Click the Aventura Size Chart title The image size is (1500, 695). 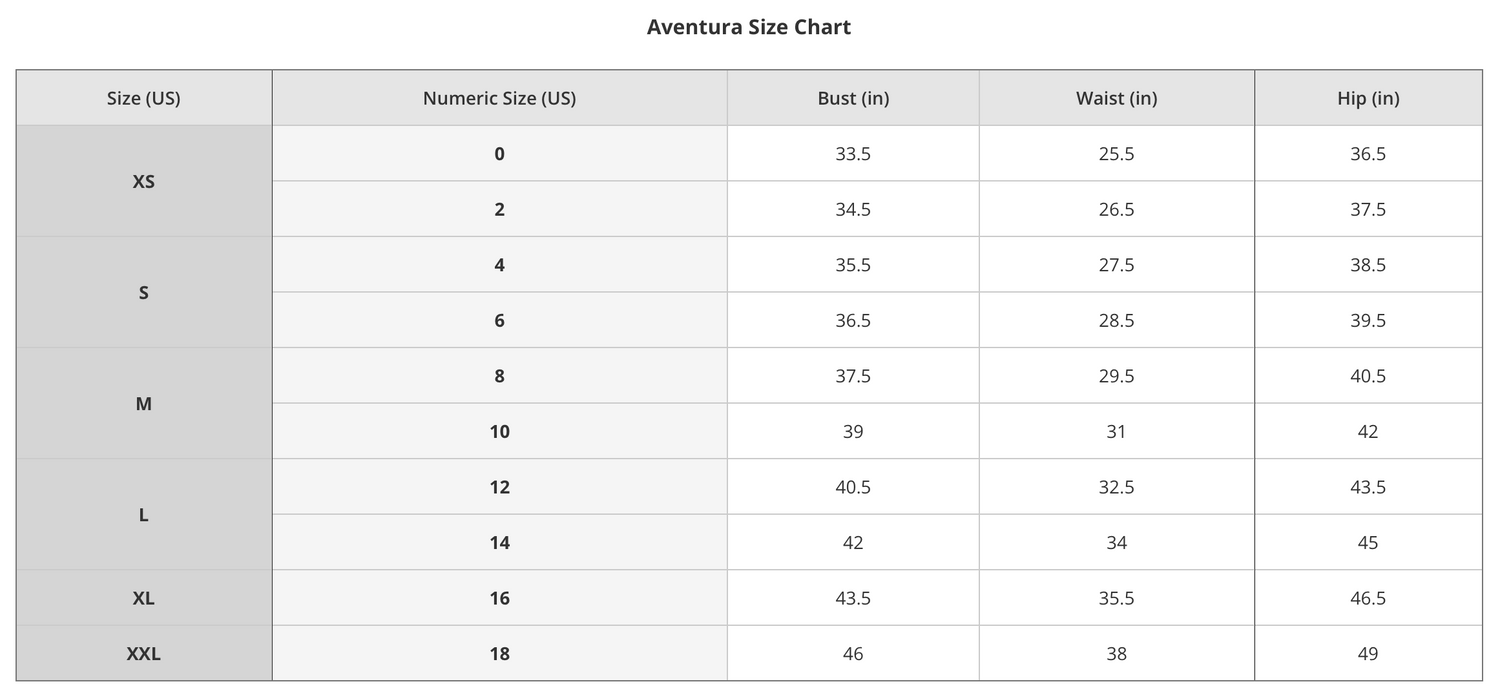pyautogui.click(x=749, y=27)
